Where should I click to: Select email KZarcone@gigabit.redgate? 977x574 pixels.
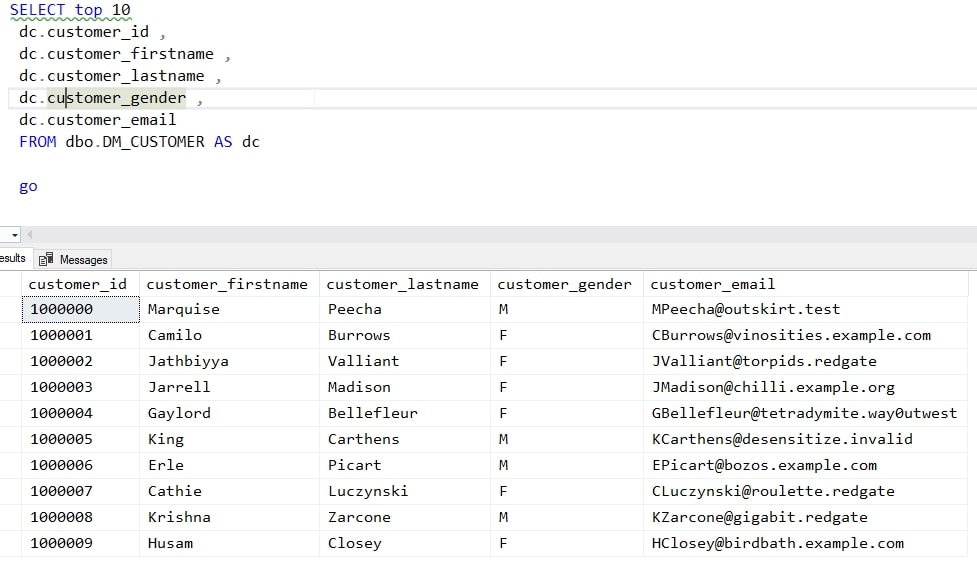806,517
